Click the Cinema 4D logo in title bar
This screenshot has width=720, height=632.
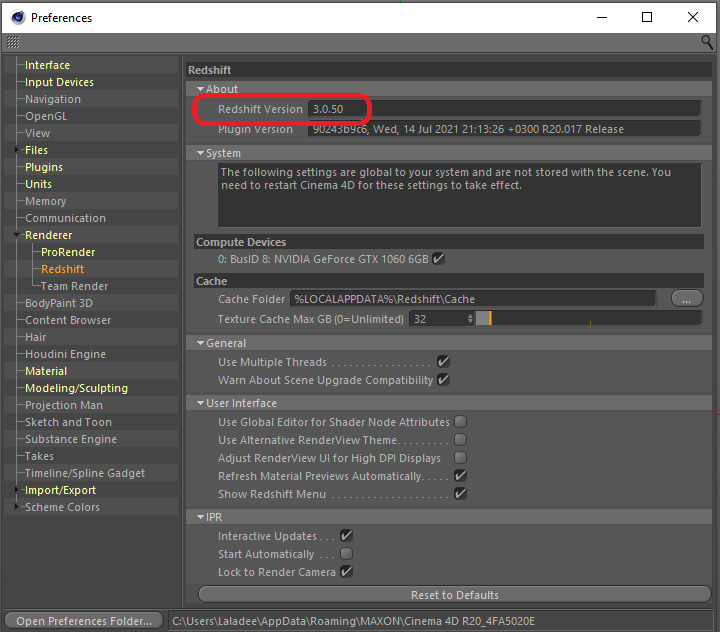[18, 17]
